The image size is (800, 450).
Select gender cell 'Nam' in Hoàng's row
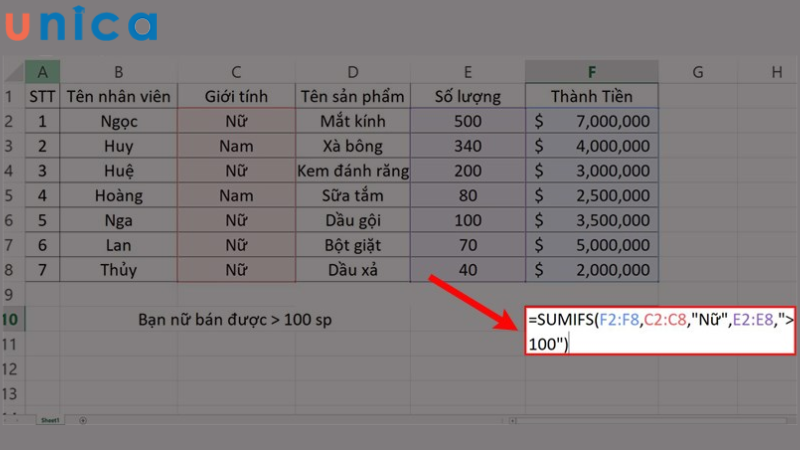coord(236,195)
